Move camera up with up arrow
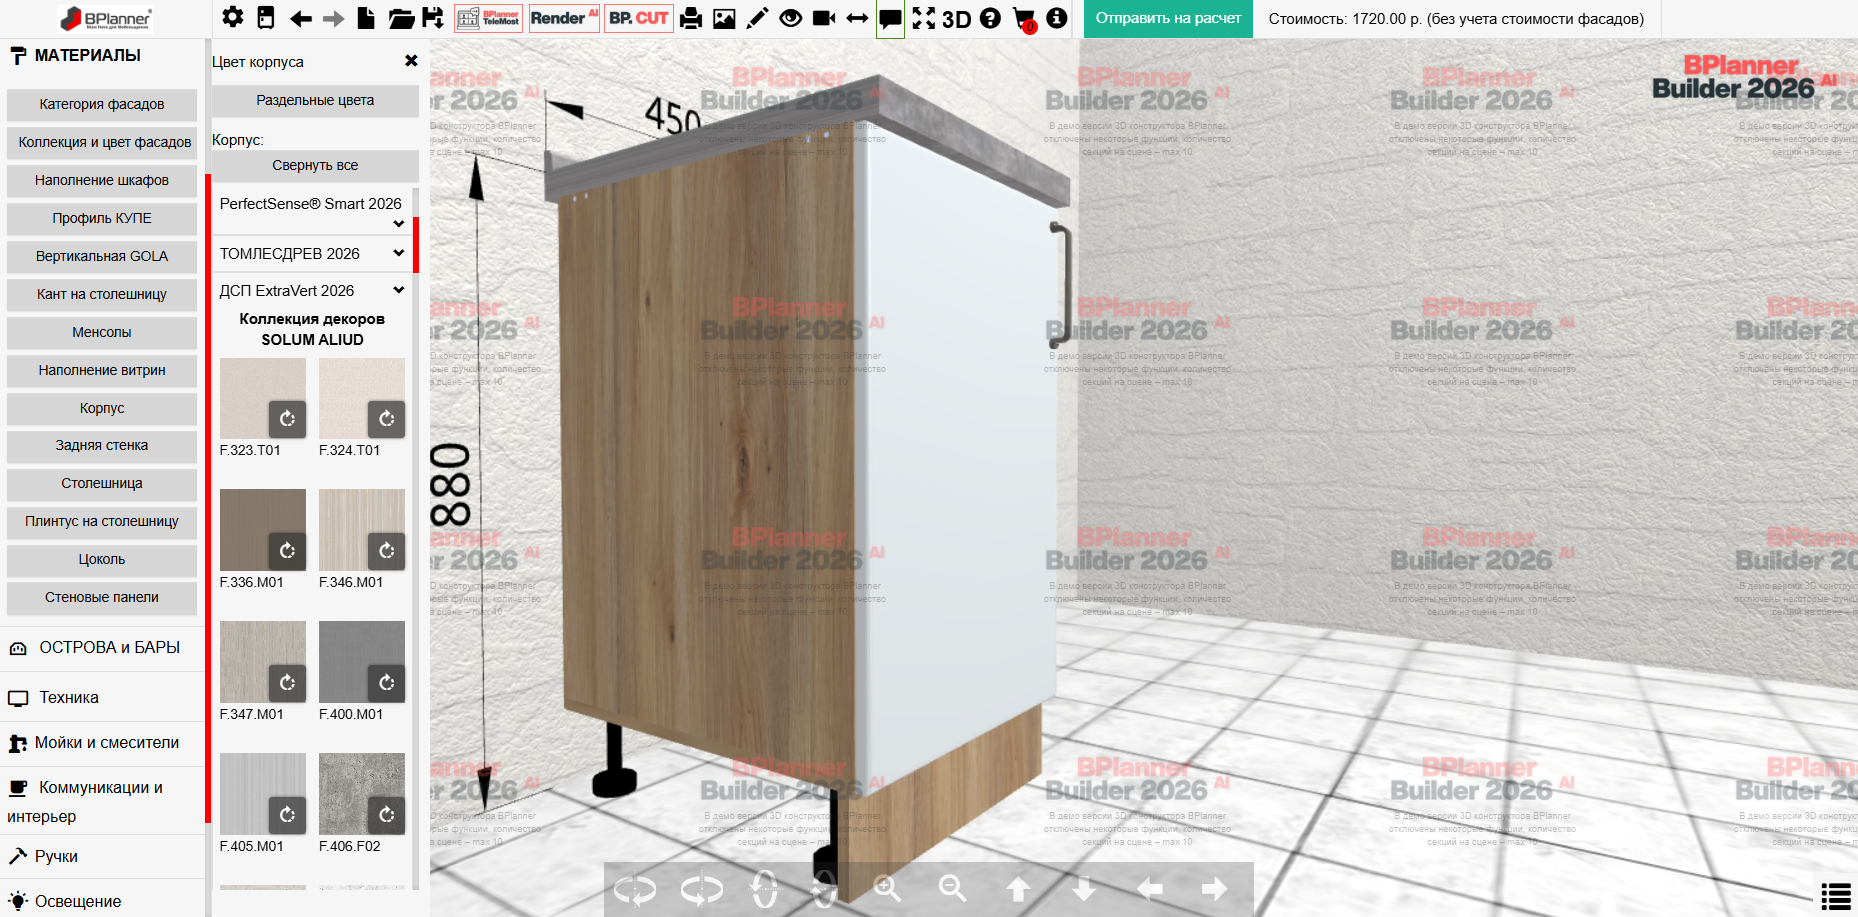This screenshot has width=1858, height=917. 1018,888
